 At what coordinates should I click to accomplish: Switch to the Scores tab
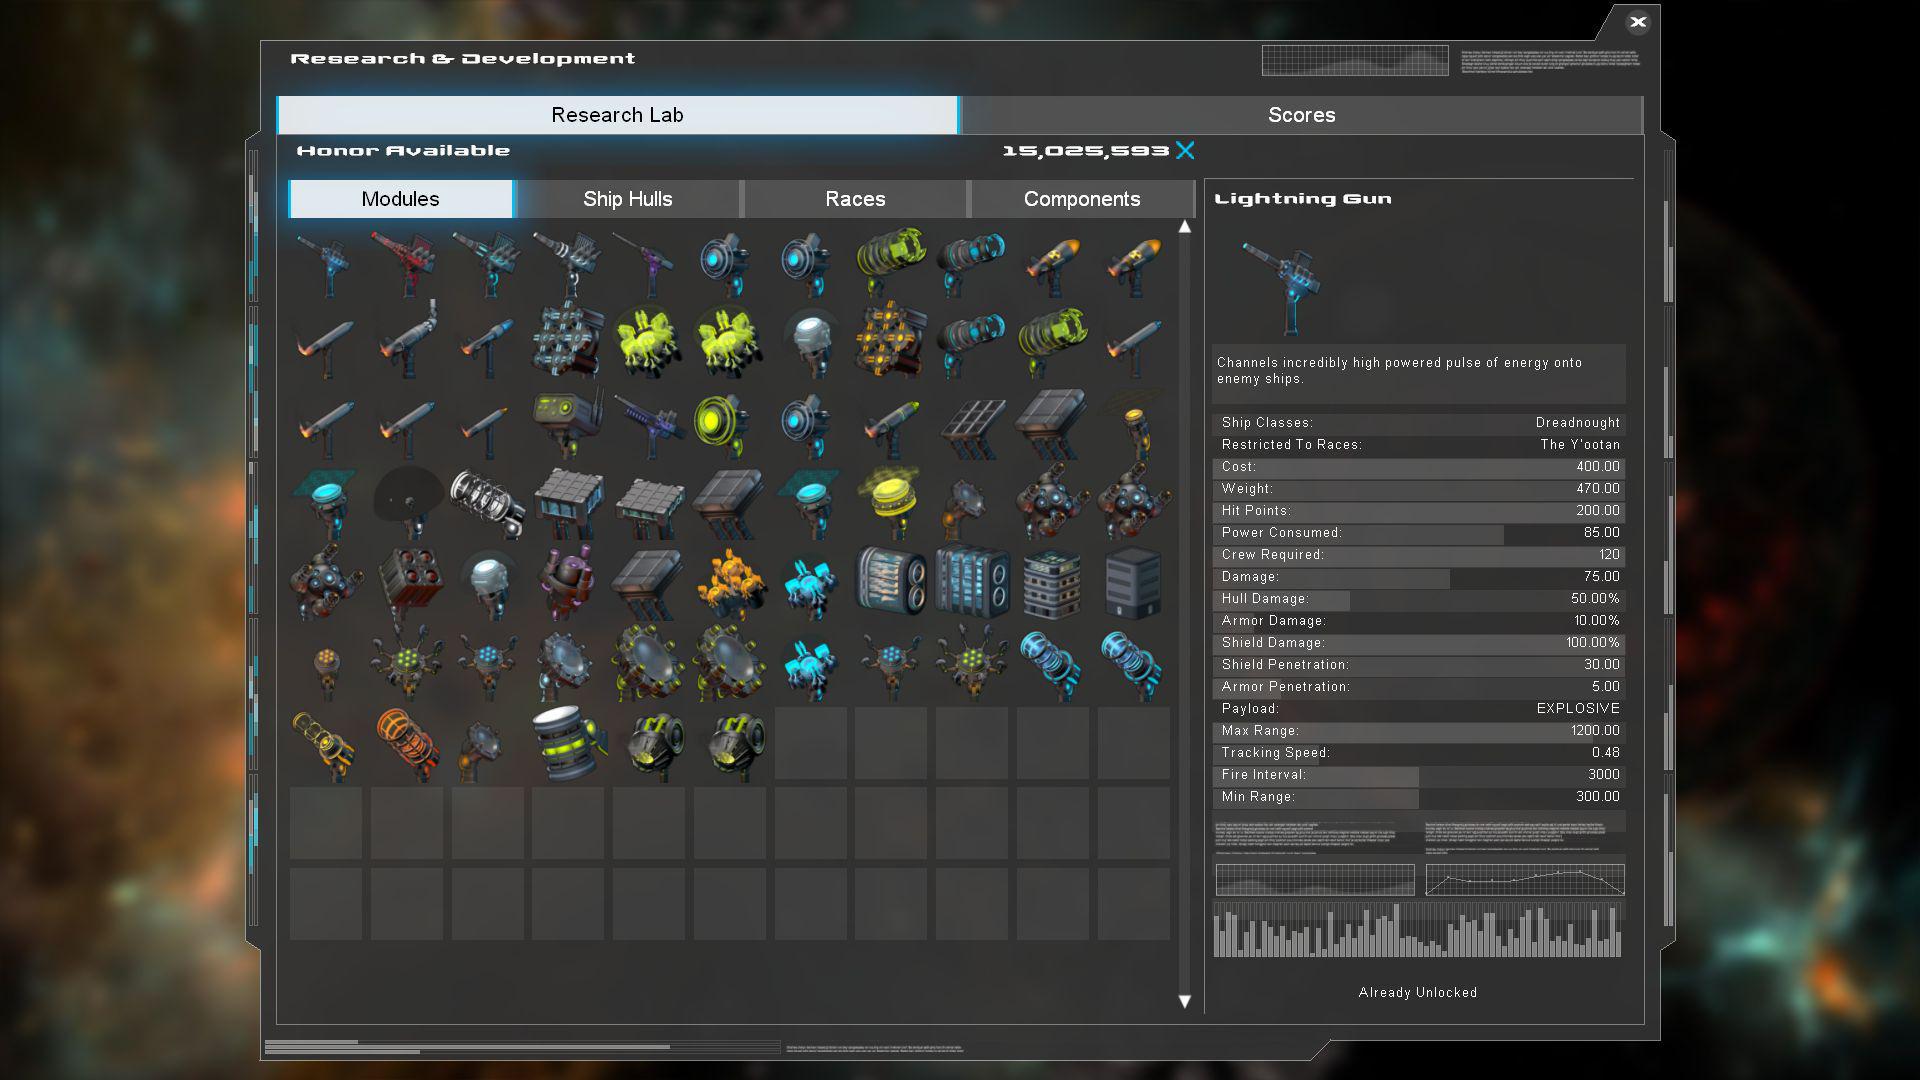pos(1301,115)
